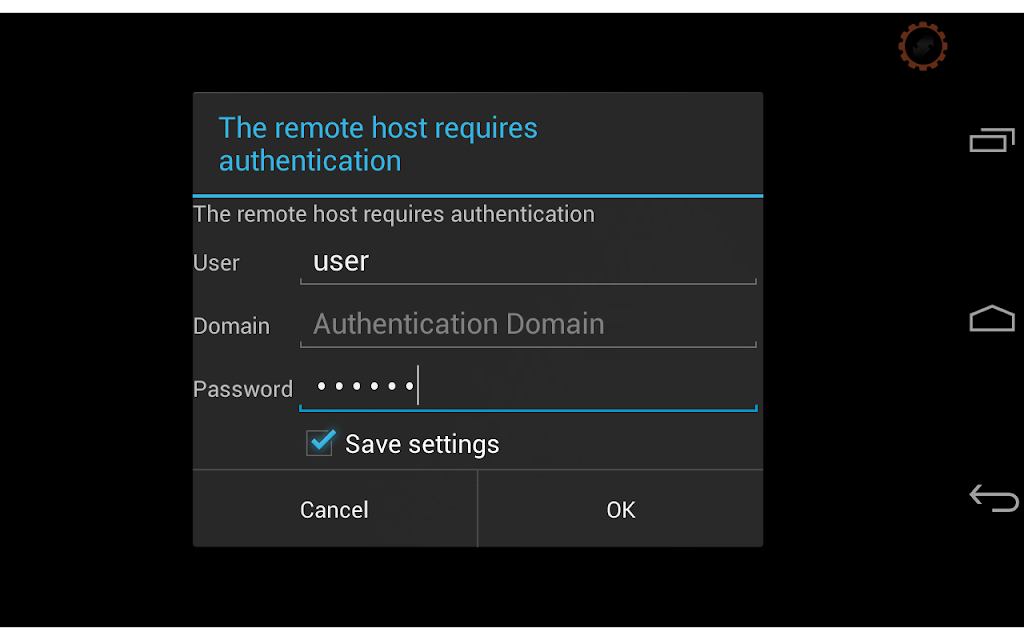Click the "User" field label
This screenshot has width=1024, height=640.
click(216, 263)
